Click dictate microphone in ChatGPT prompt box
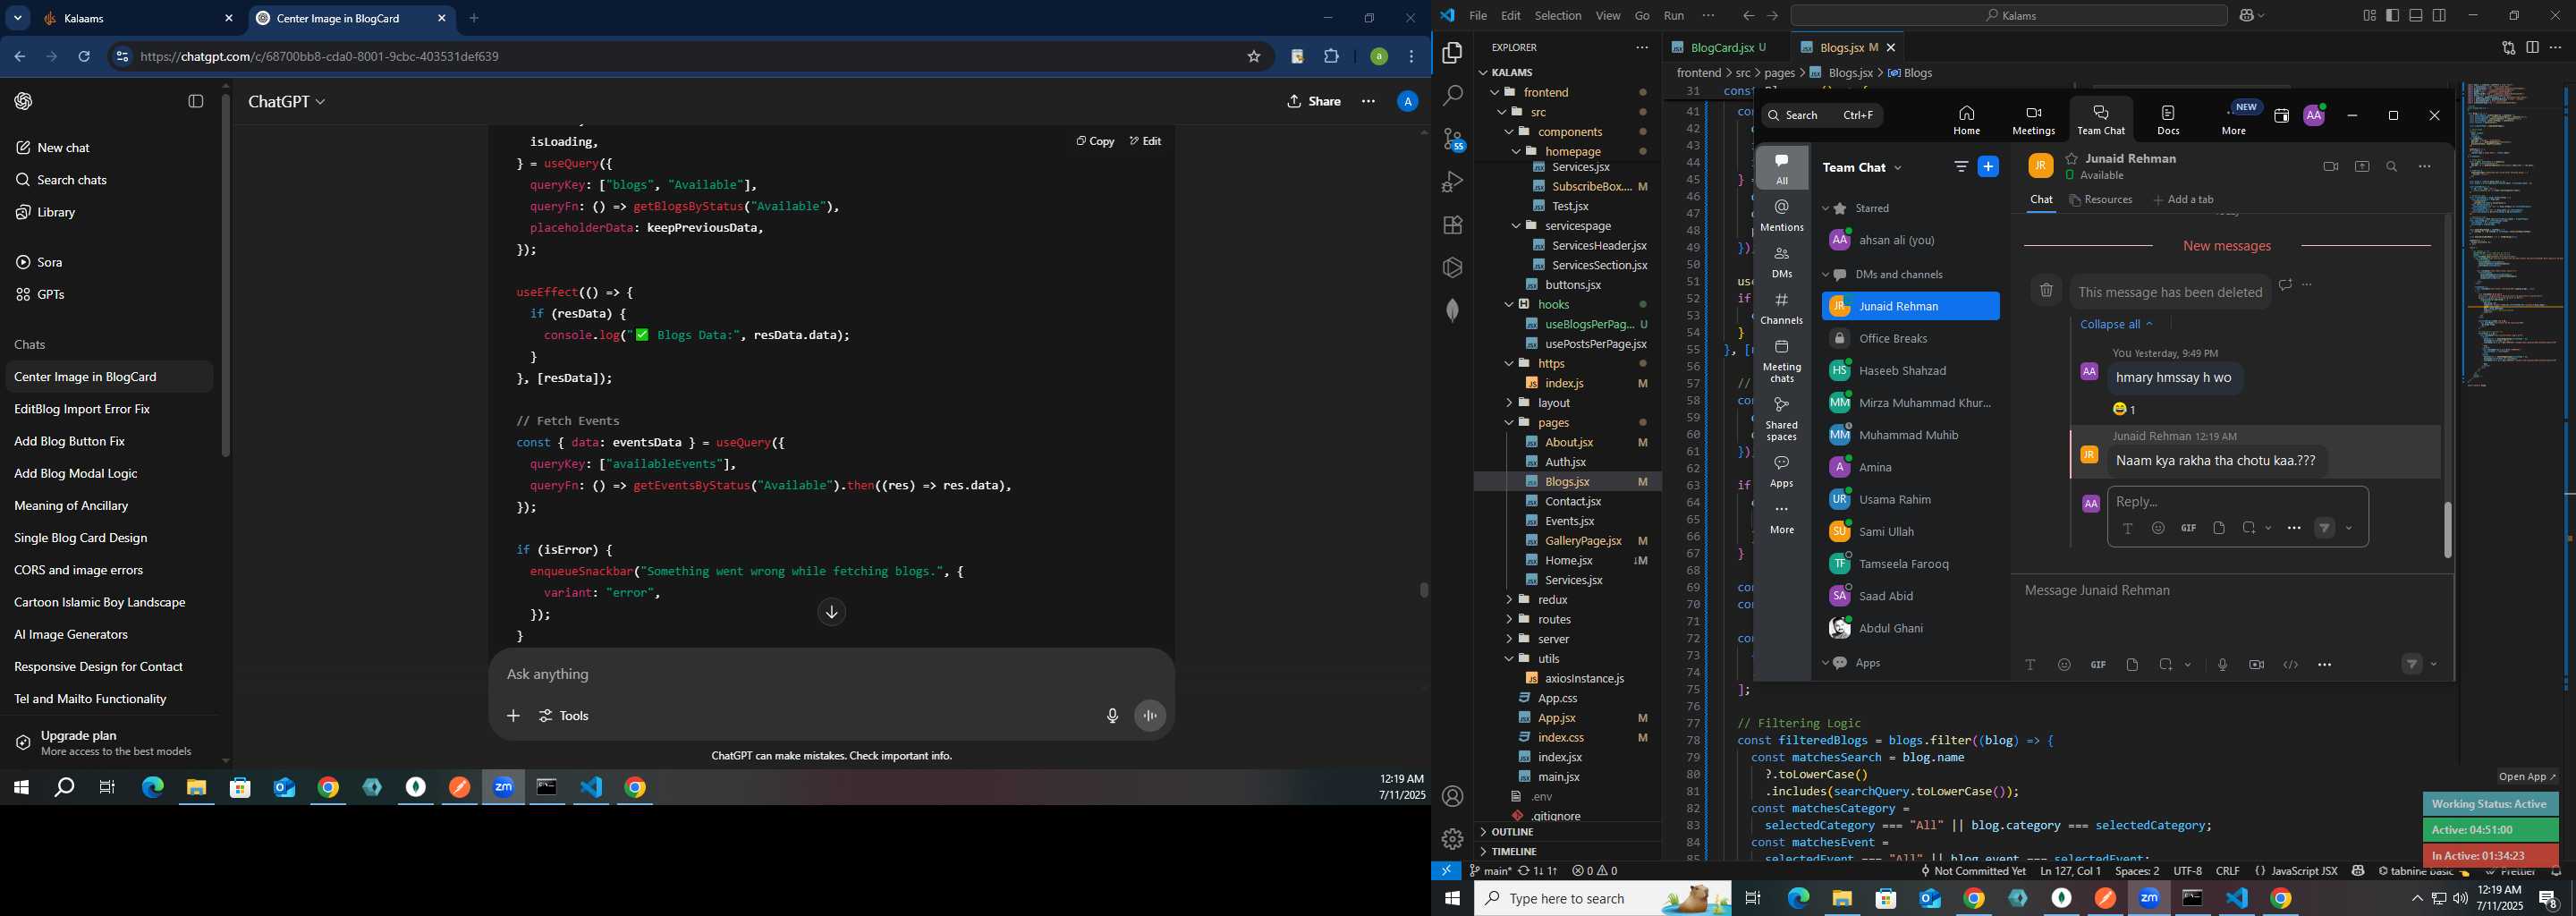The image size is (2576, 916). [1112, 716]
